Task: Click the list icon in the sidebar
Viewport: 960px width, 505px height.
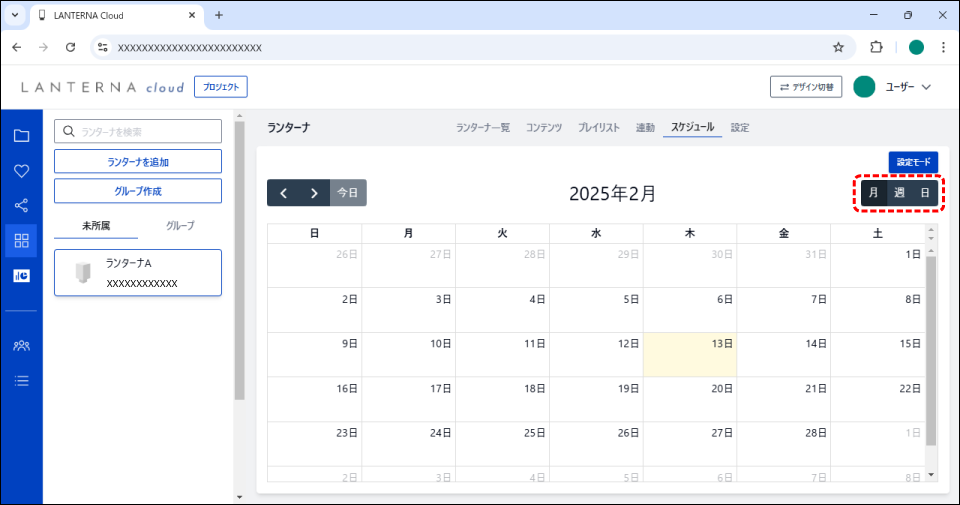Action: tap(21, 380)
